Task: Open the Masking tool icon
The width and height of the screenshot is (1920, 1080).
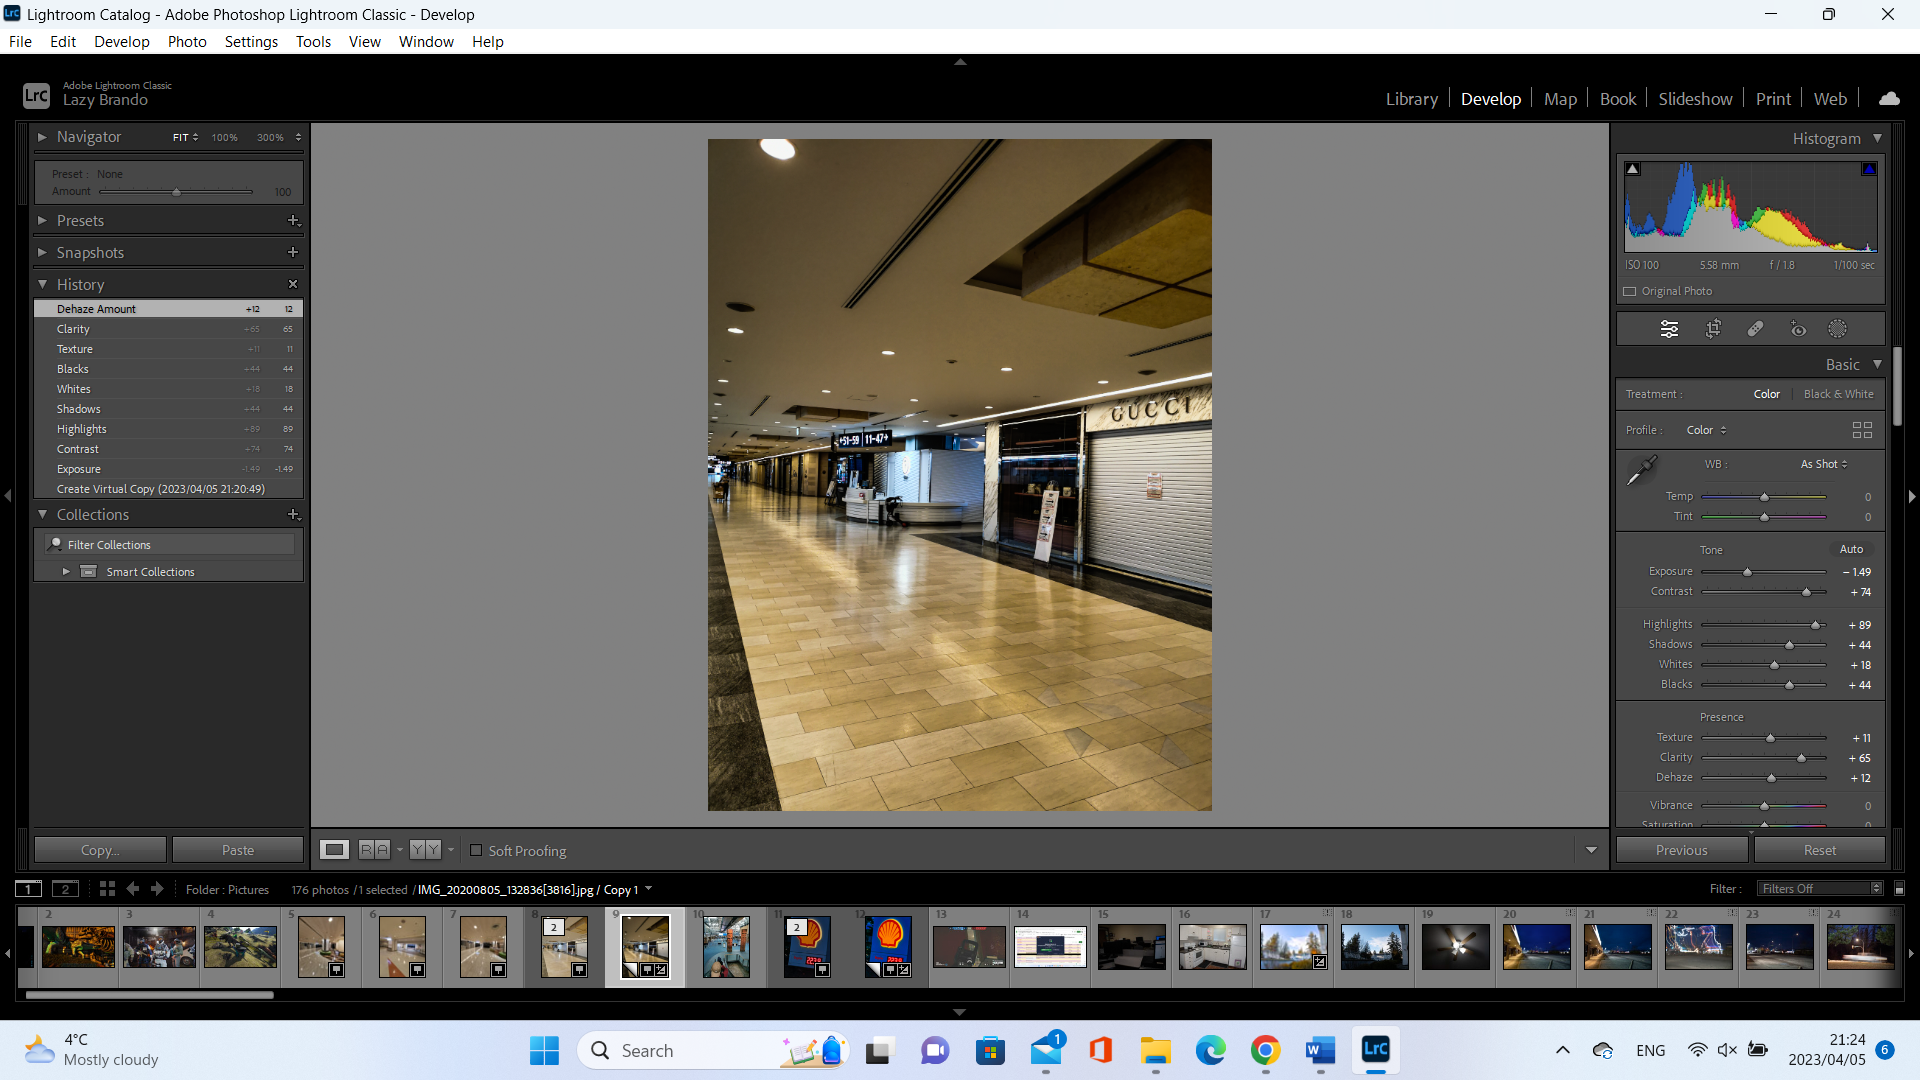Action: (x=1838, y=329)
